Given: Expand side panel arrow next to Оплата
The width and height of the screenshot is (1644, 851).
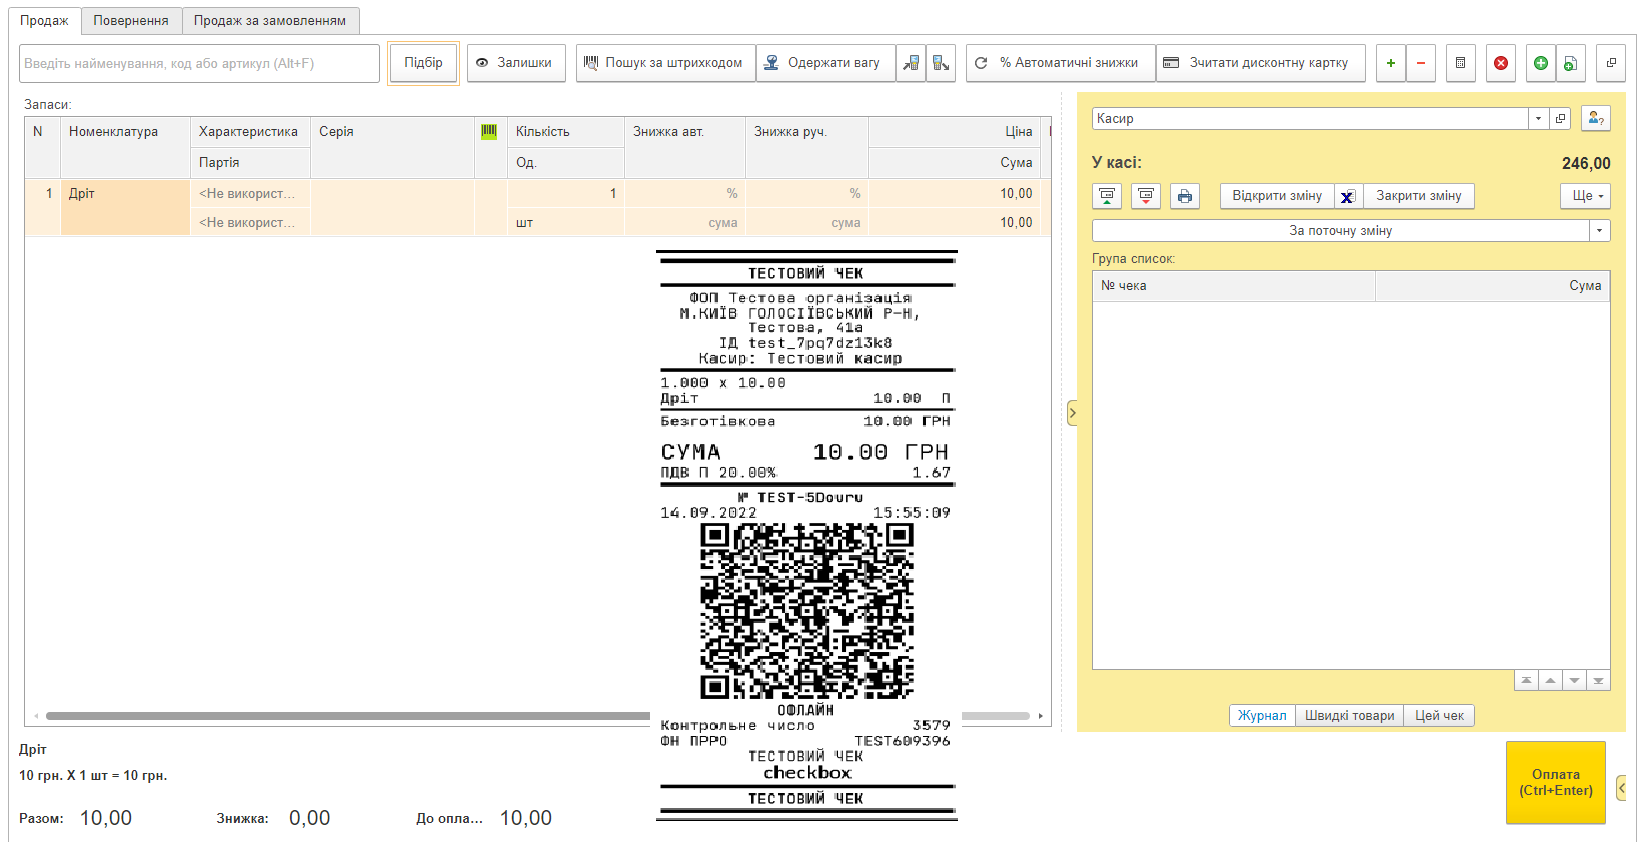Looking at the screenshot, I should tap(1621, 788).
